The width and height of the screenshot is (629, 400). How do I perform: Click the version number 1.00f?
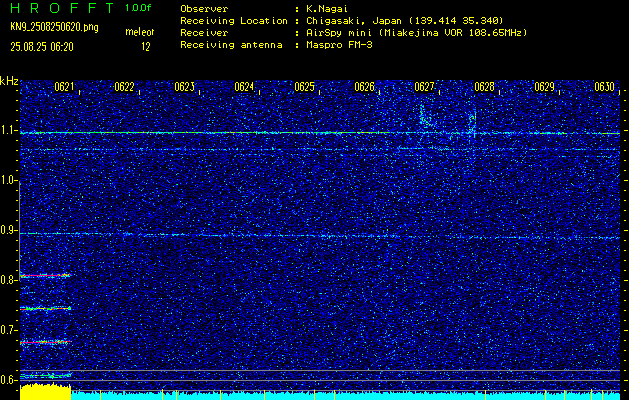click(138, 8)
